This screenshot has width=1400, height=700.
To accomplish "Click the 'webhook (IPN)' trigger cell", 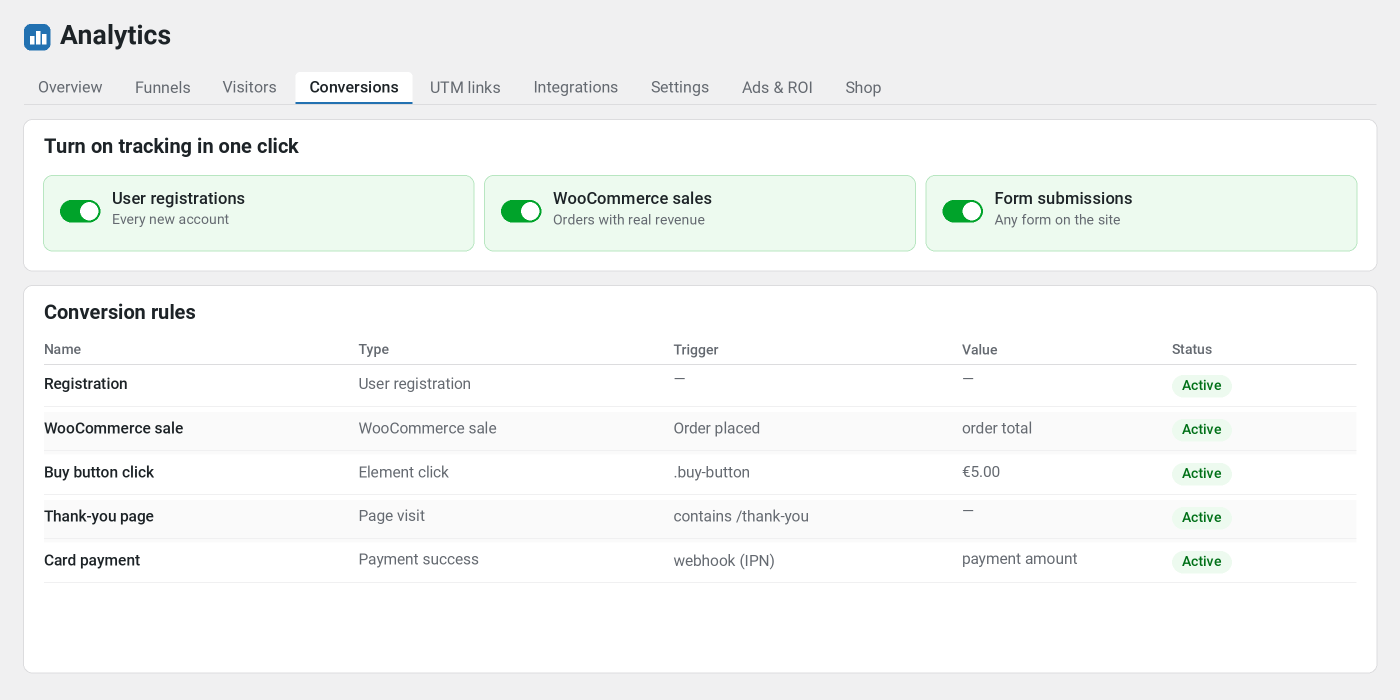I will (724, 561).
